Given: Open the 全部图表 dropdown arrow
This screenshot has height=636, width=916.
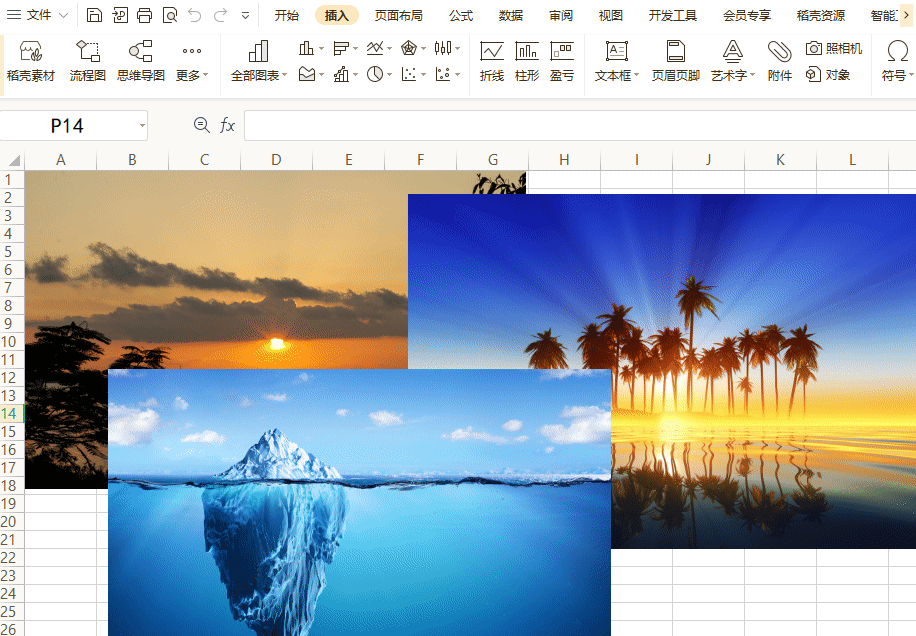Looking at the screenshot, I should click(x=284, y=75).
